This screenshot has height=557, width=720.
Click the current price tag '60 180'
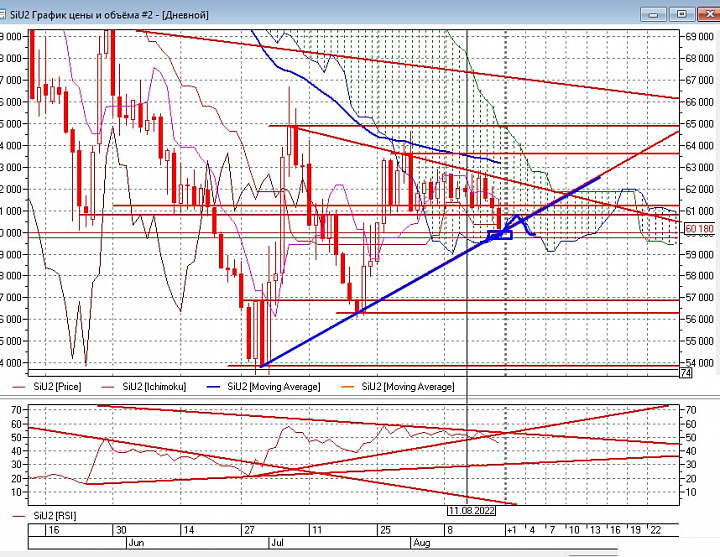(x=700, y=229)
